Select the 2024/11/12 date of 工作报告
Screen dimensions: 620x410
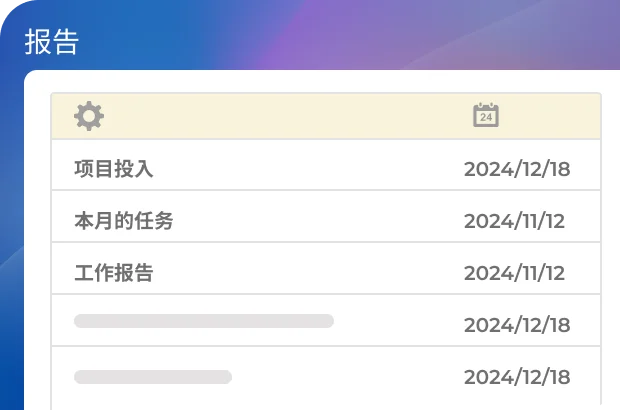(x=514, y=273)
